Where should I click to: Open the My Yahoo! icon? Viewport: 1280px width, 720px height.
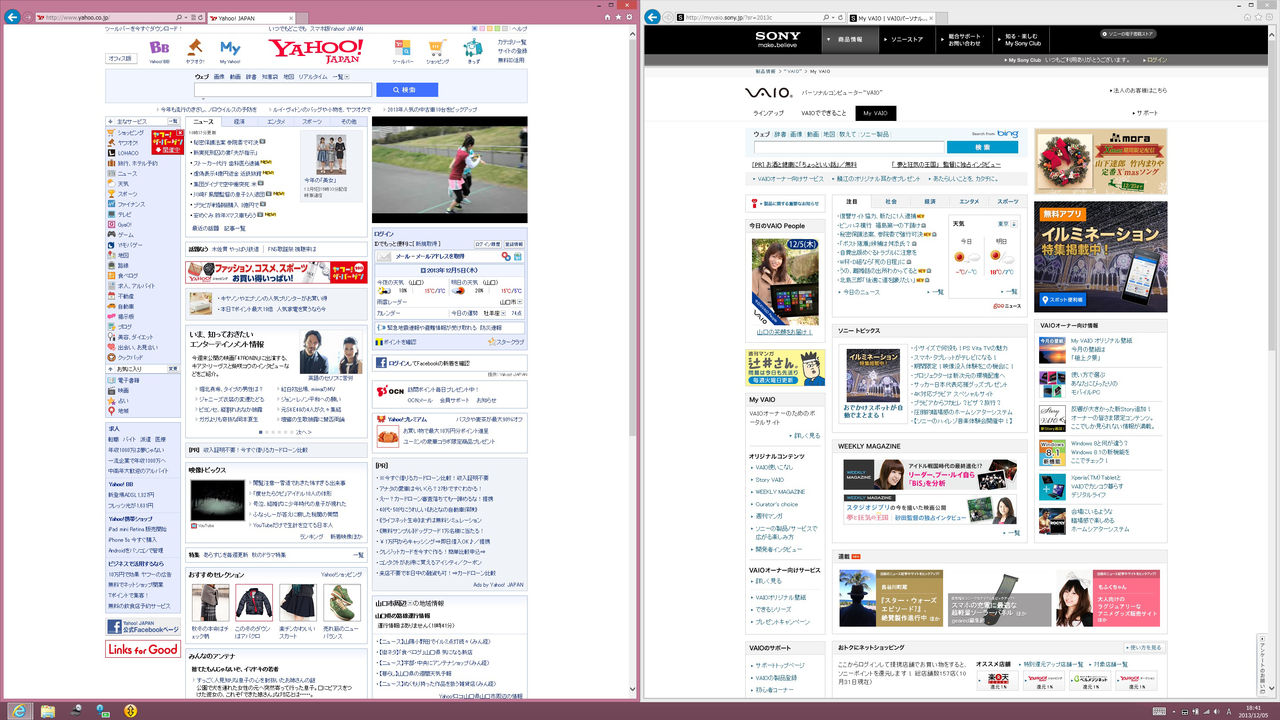[x=230, y=48]
